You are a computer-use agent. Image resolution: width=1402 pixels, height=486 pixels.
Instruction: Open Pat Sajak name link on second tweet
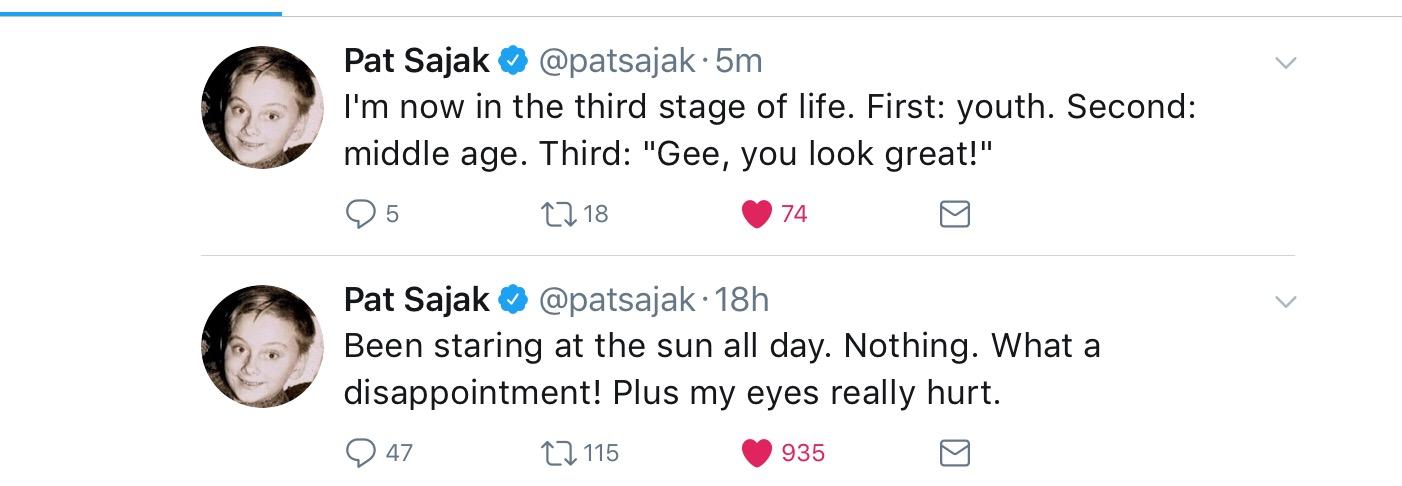pos(416,299)
